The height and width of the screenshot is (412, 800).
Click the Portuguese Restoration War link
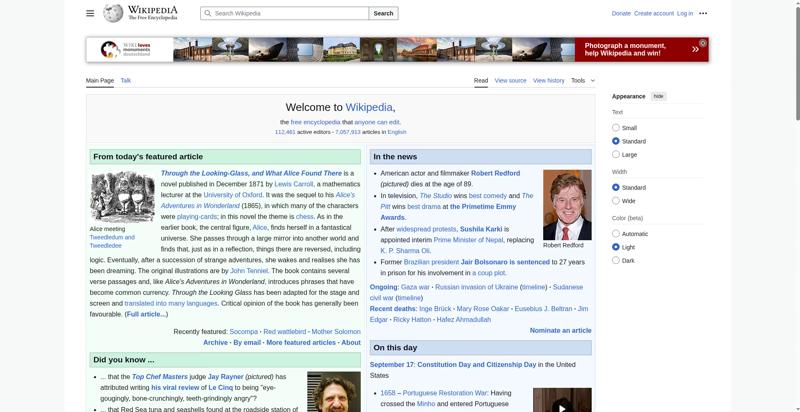[x=445, y=393]
